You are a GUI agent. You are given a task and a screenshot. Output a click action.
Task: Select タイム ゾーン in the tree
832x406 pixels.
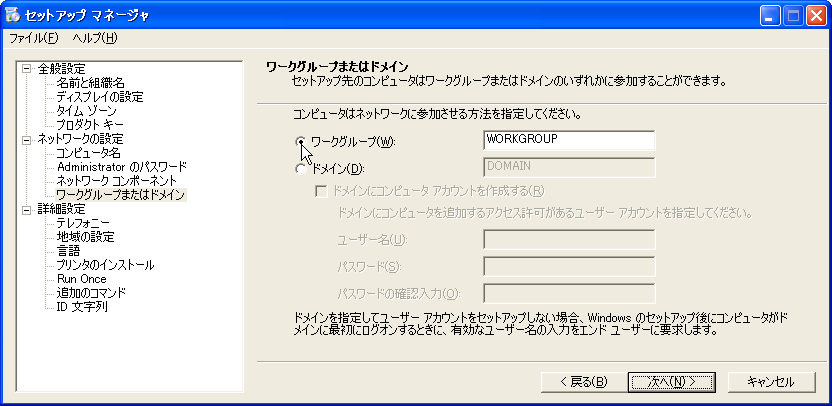pos(86,111)
